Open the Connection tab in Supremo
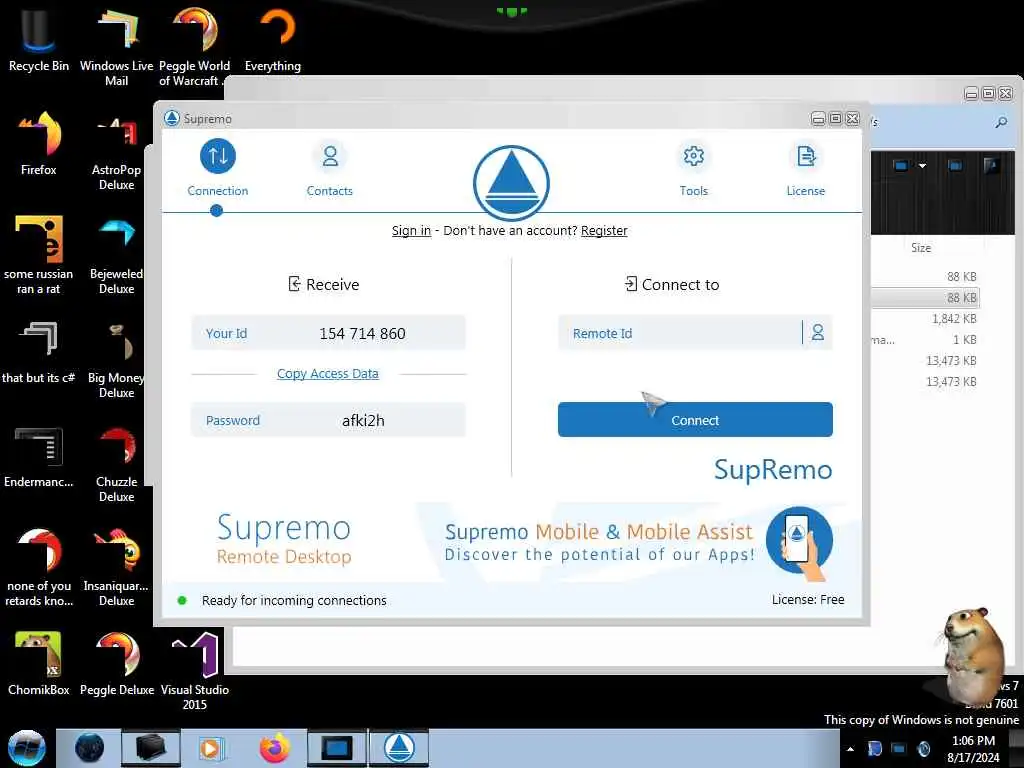The width and height of the screenshot is (1024, 768). point(217,168)
